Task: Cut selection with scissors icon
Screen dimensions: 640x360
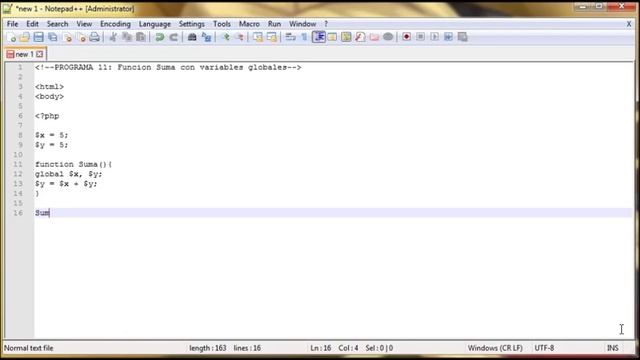Action: (x=113, y=38)
